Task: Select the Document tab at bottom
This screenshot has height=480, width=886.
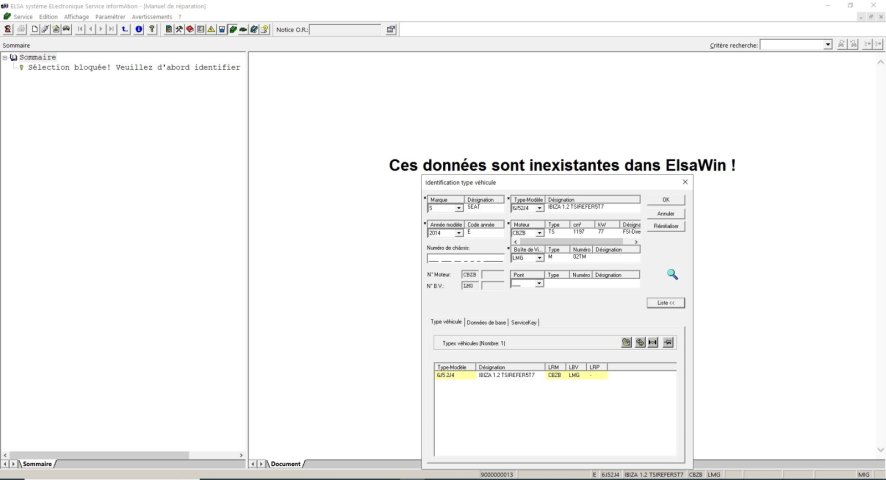Action: pyautogui.click(x=285, y=464)
